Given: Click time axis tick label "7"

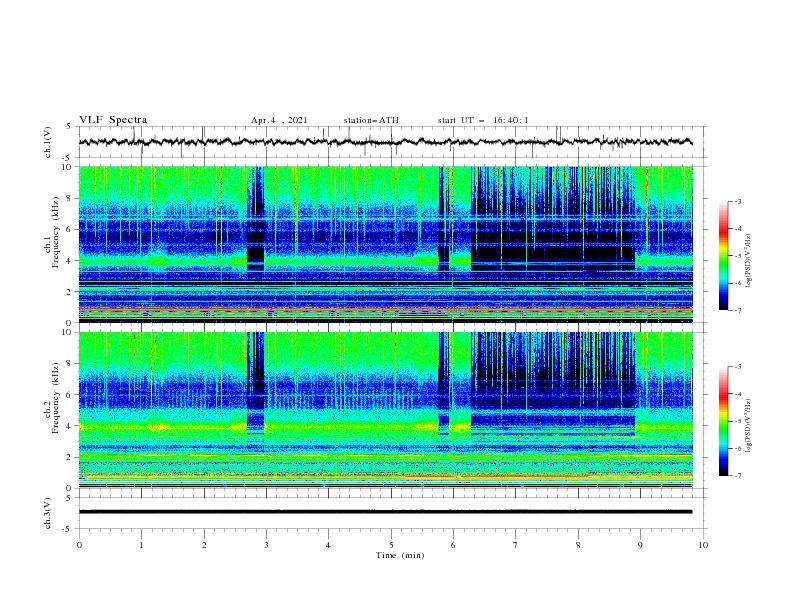Looking at the screenshot, I should 516,545.
